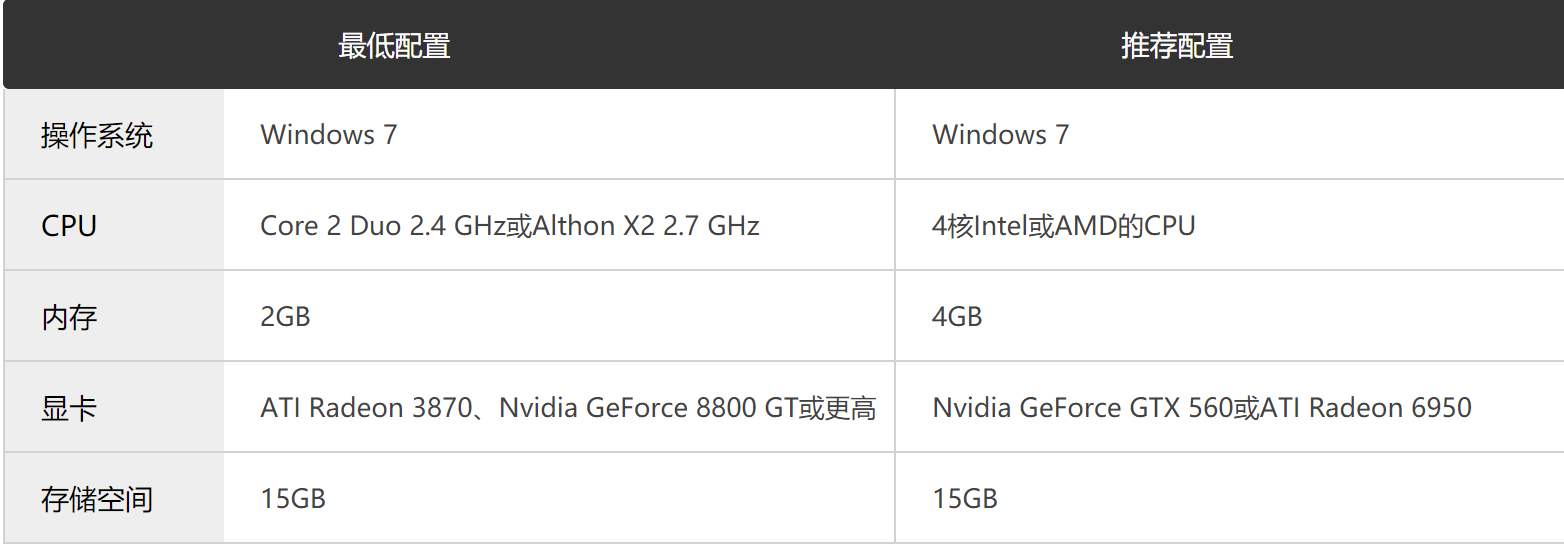Click the Nvidia GeForce 8800 GT text

(x=647, y=408)
